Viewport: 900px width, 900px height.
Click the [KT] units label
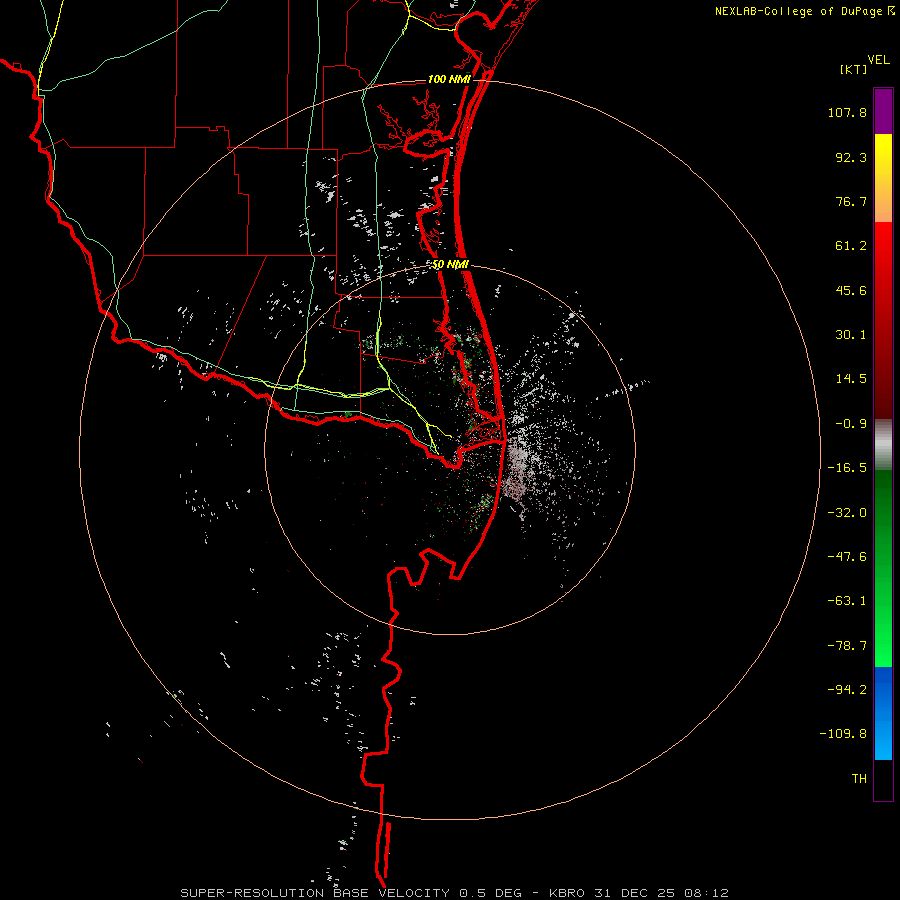(853, 69)
